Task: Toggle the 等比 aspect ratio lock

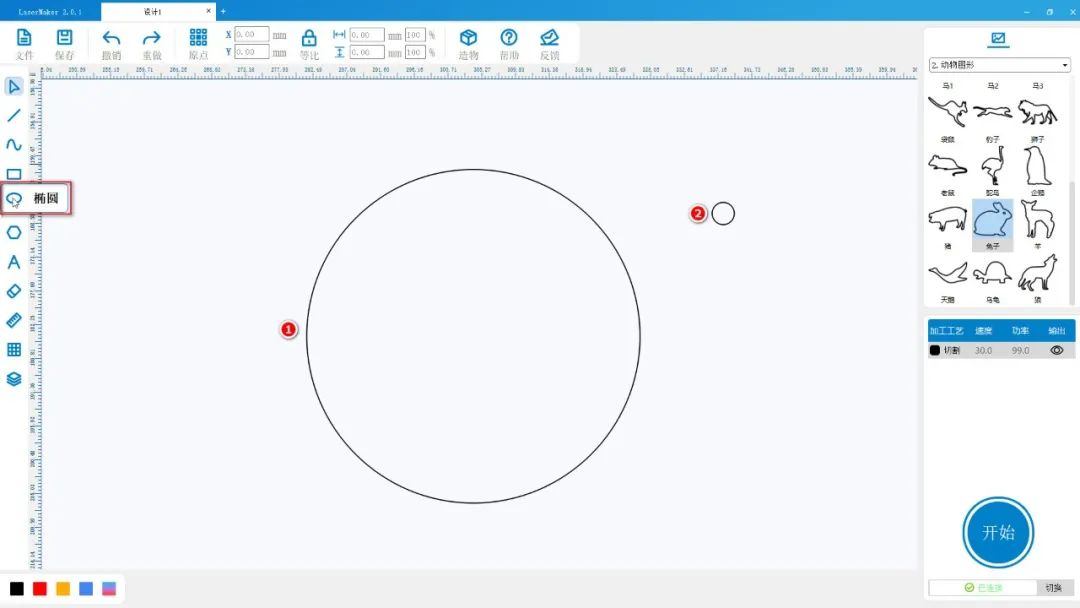Action: 309,39
